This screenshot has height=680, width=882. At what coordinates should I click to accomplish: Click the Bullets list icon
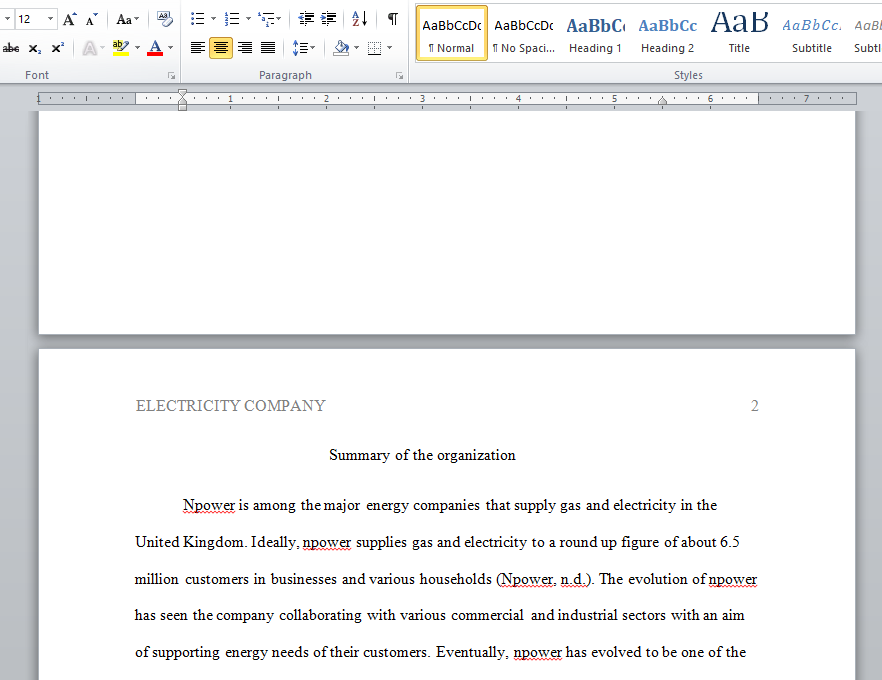[197, 20]
